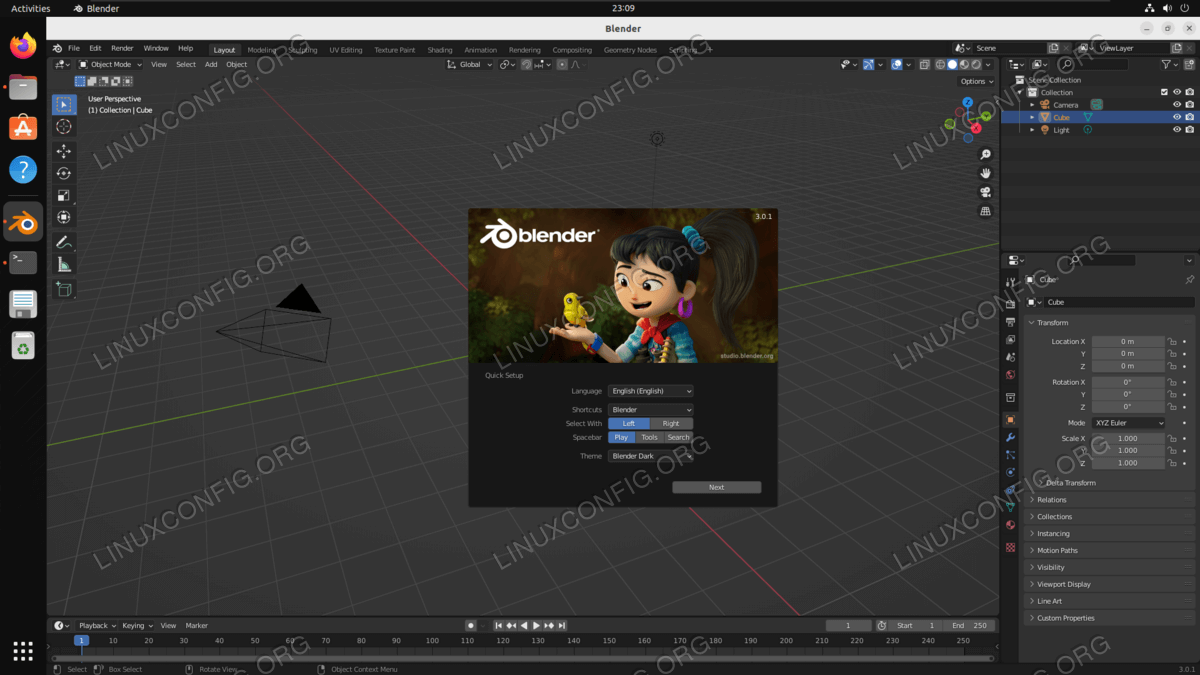Image resolution: width=1200 pixels, height=675 pixels.
Task: Click the new scene icon beside the Scene field
Action: (x=1054, y=48)
